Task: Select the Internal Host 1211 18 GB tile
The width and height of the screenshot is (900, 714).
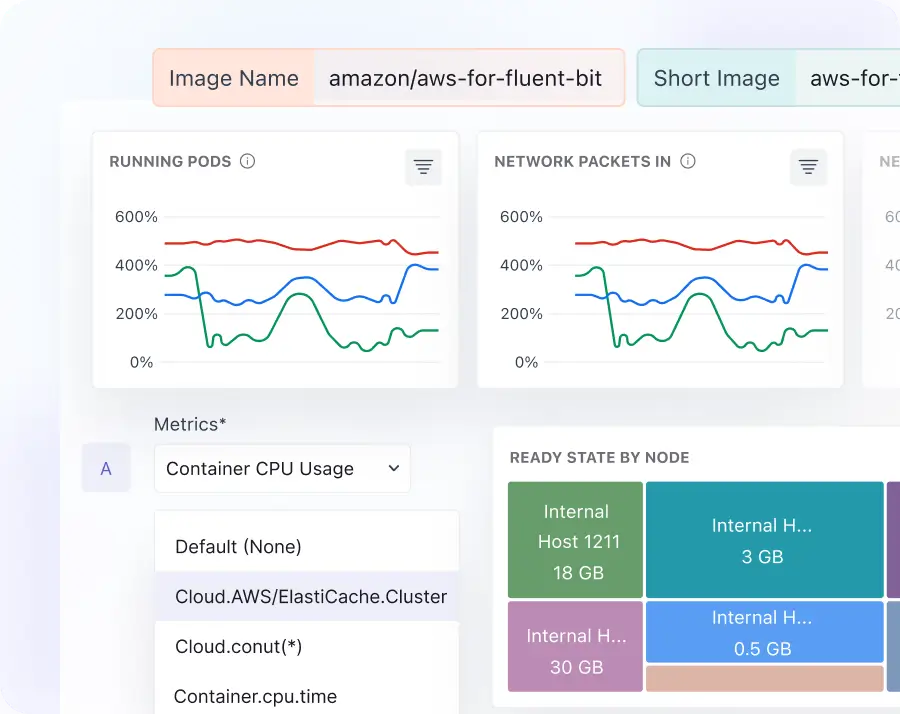Action: (x=575, y=540)
